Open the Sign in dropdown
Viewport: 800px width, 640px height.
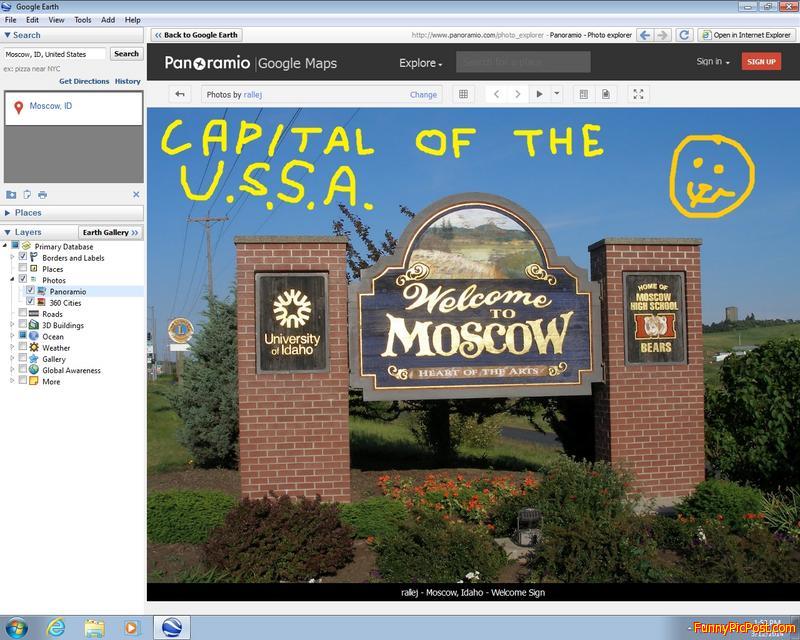(713, 61)
